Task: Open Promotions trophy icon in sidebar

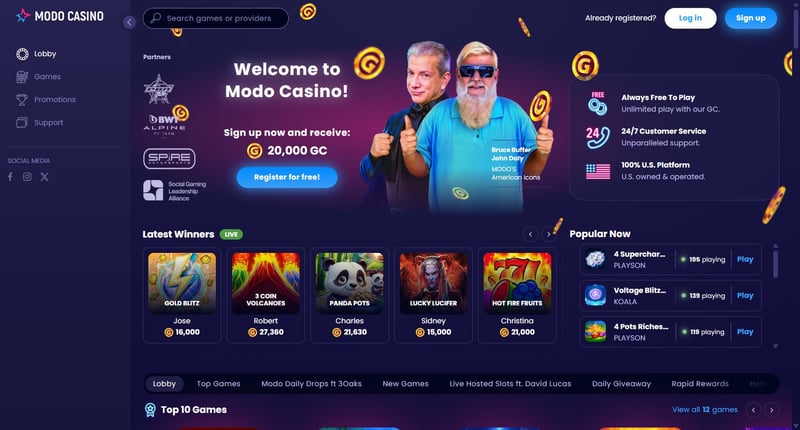Action: click(22, 99)
